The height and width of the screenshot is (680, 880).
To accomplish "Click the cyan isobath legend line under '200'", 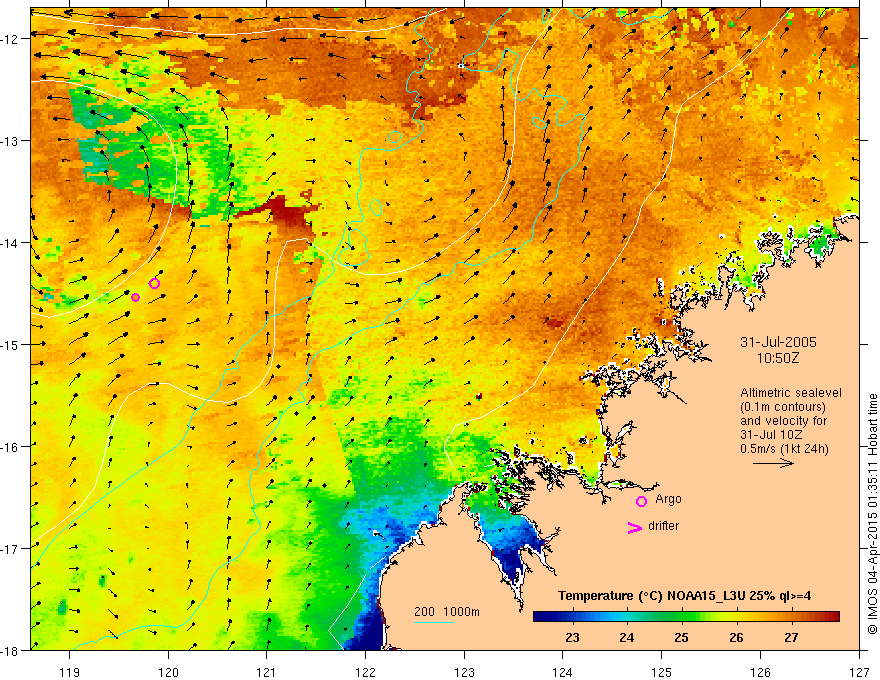I will coord(434,622).
